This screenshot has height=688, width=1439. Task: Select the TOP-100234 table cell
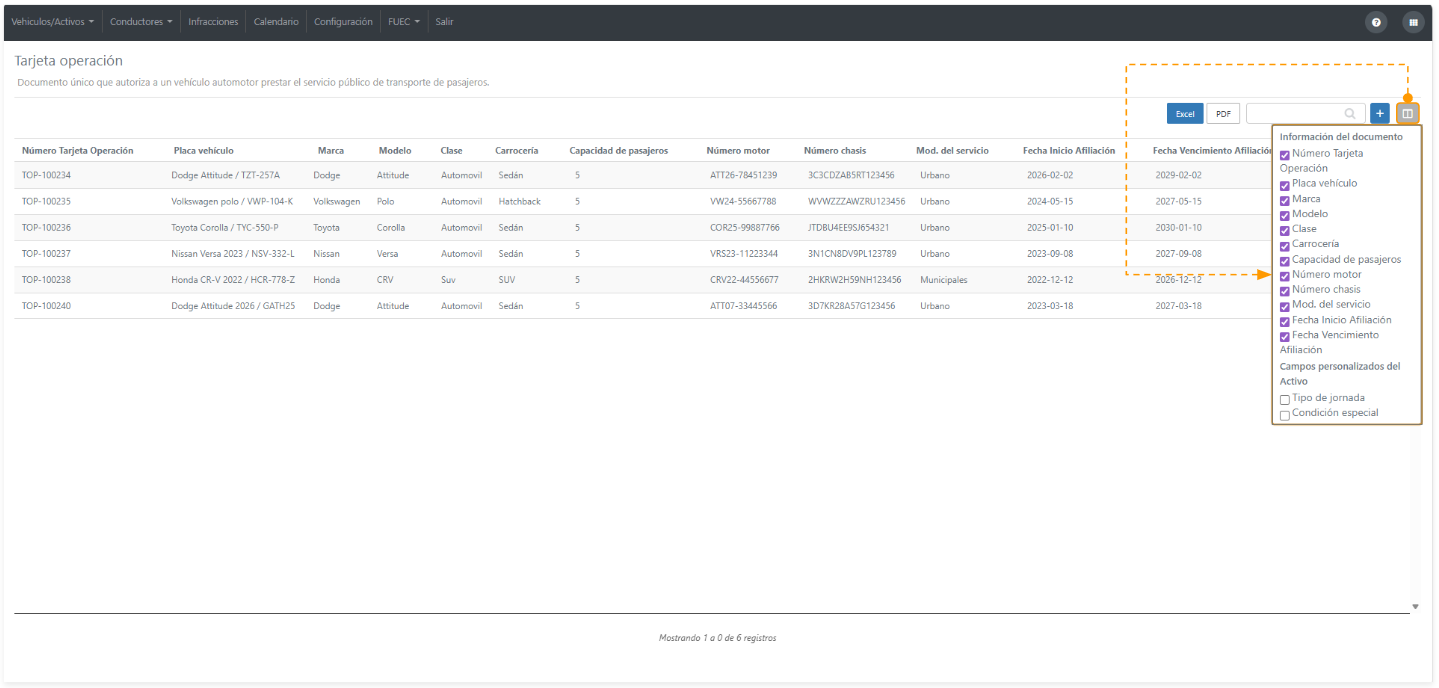(x=46, y=175)
